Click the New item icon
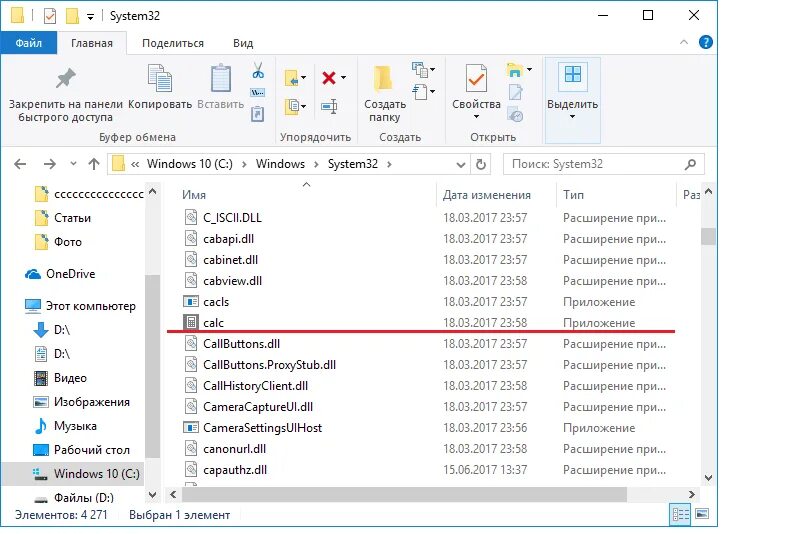This screenshot has height=534, width=800. (x=419, y=69)
